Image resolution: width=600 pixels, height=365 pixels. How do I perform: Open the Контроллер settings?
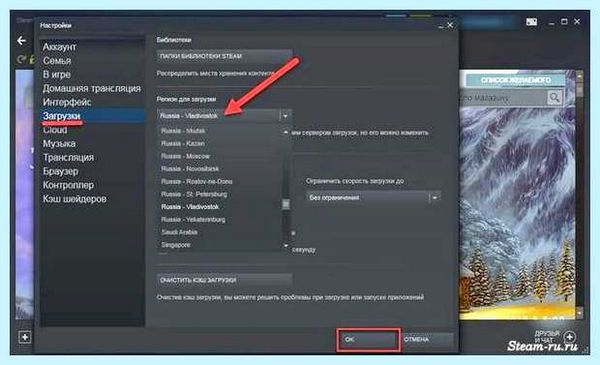point(68,185)
